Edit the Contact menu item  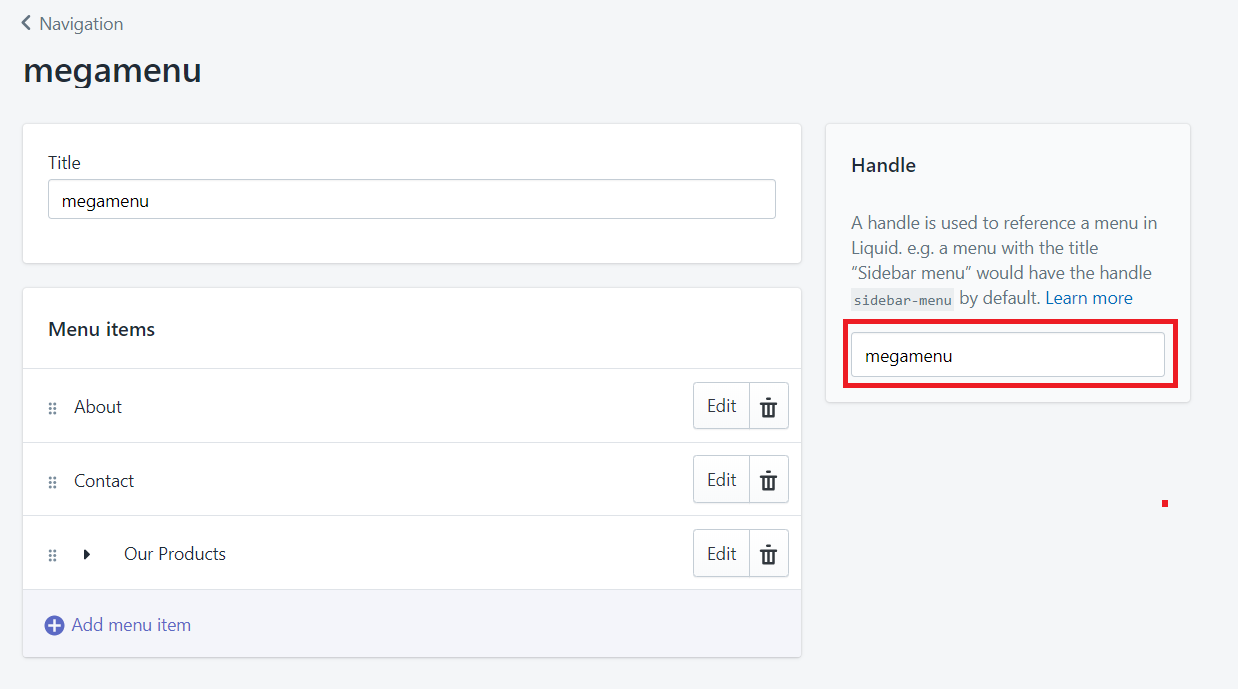click(722, 480)
